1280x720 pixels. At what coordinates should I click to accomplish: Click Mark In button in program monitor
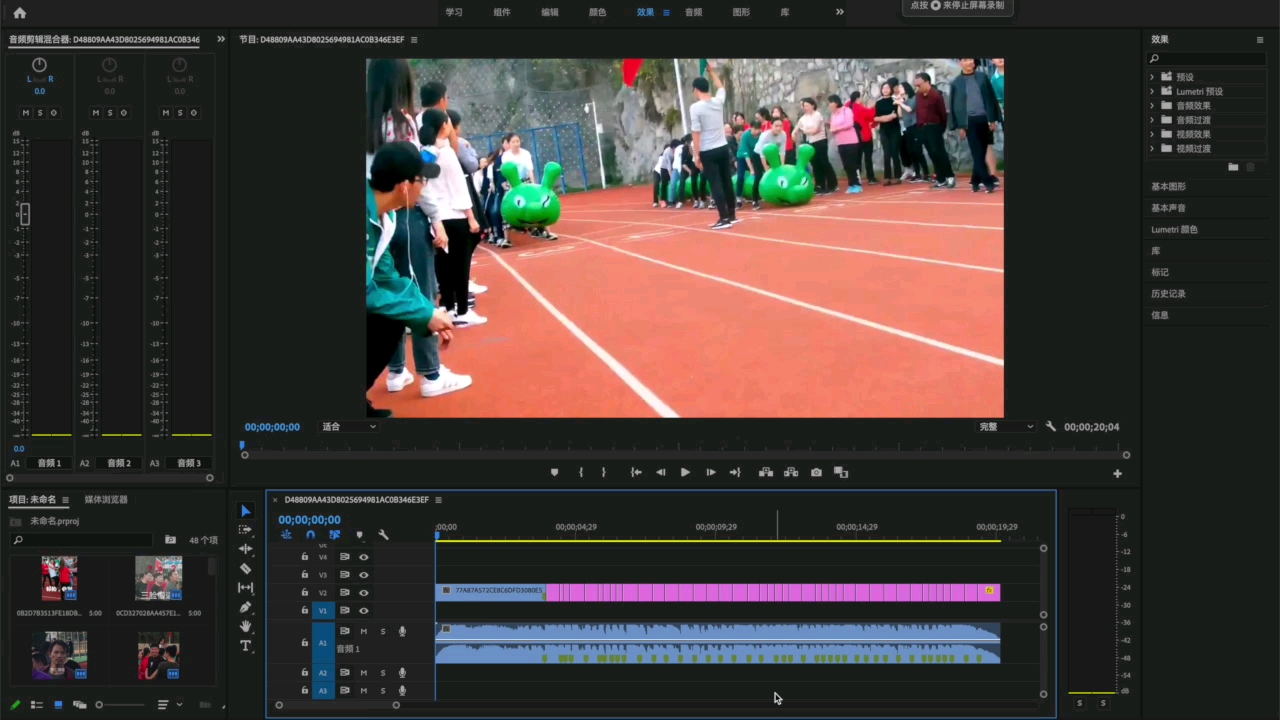[x=581, y=472]
